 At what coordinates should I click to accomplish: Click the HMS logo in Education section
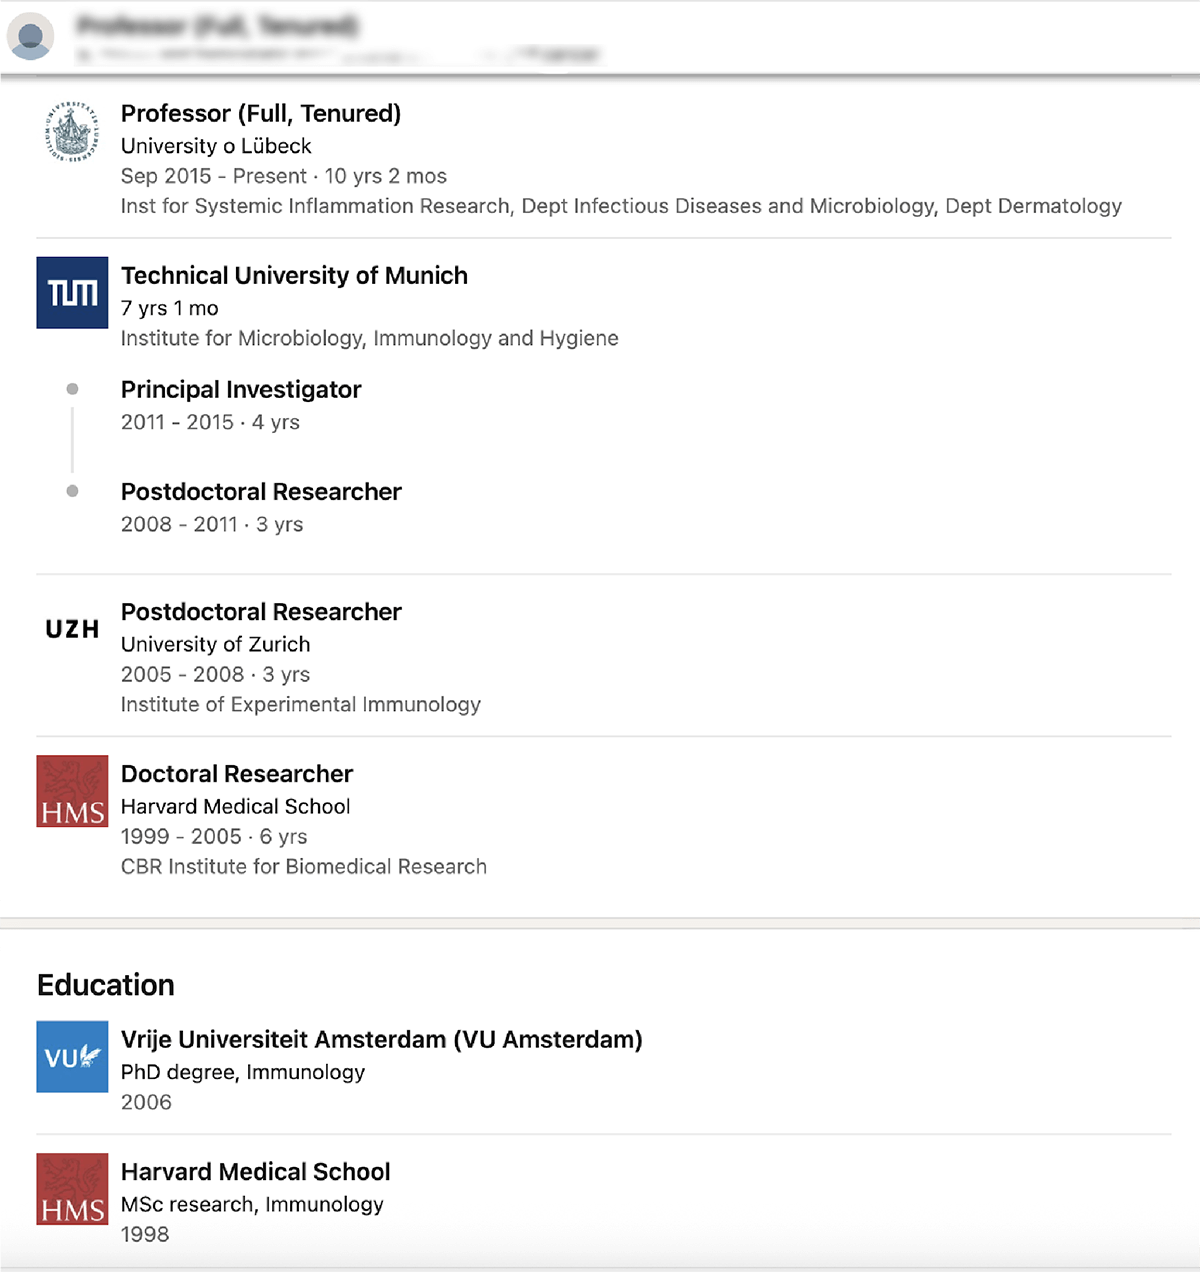point(72,1189)
